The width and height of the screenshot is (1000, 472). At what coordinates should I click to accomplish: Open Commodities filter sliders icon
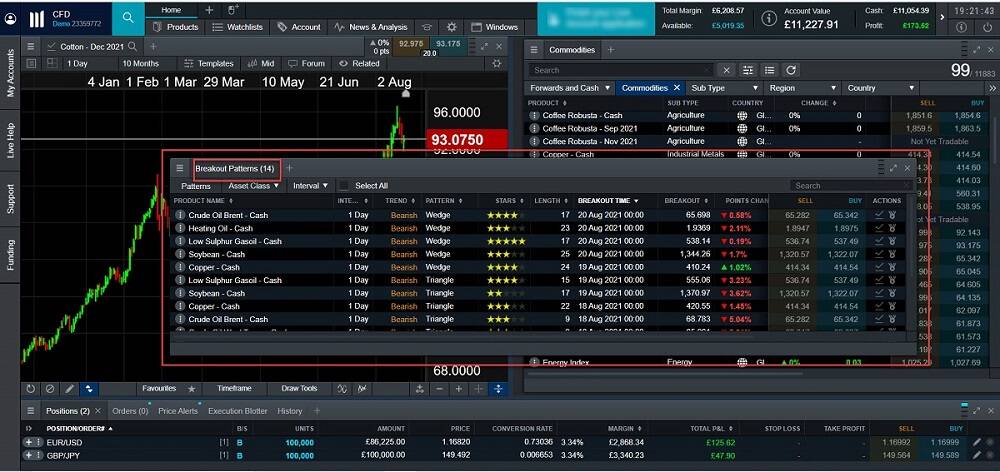748,70
